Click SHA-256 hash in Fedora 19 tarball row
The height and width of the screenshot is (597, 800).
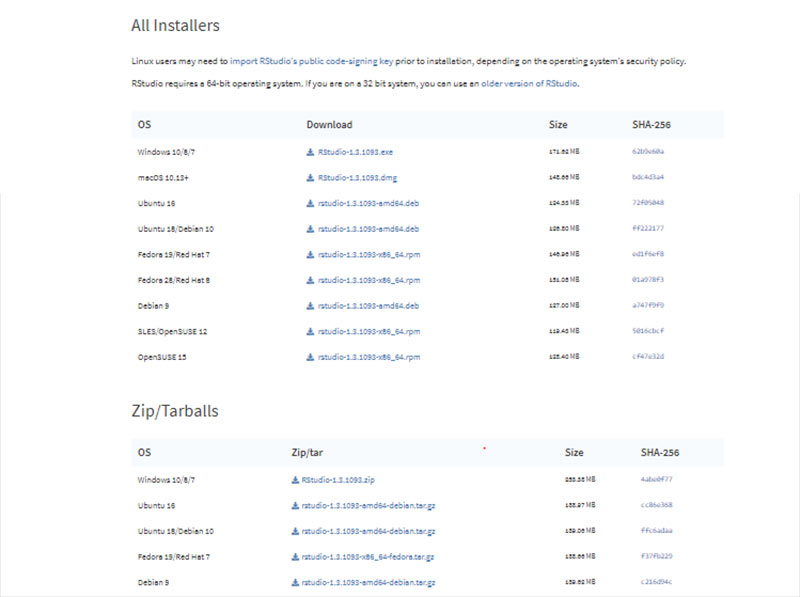tap(657, 556)
